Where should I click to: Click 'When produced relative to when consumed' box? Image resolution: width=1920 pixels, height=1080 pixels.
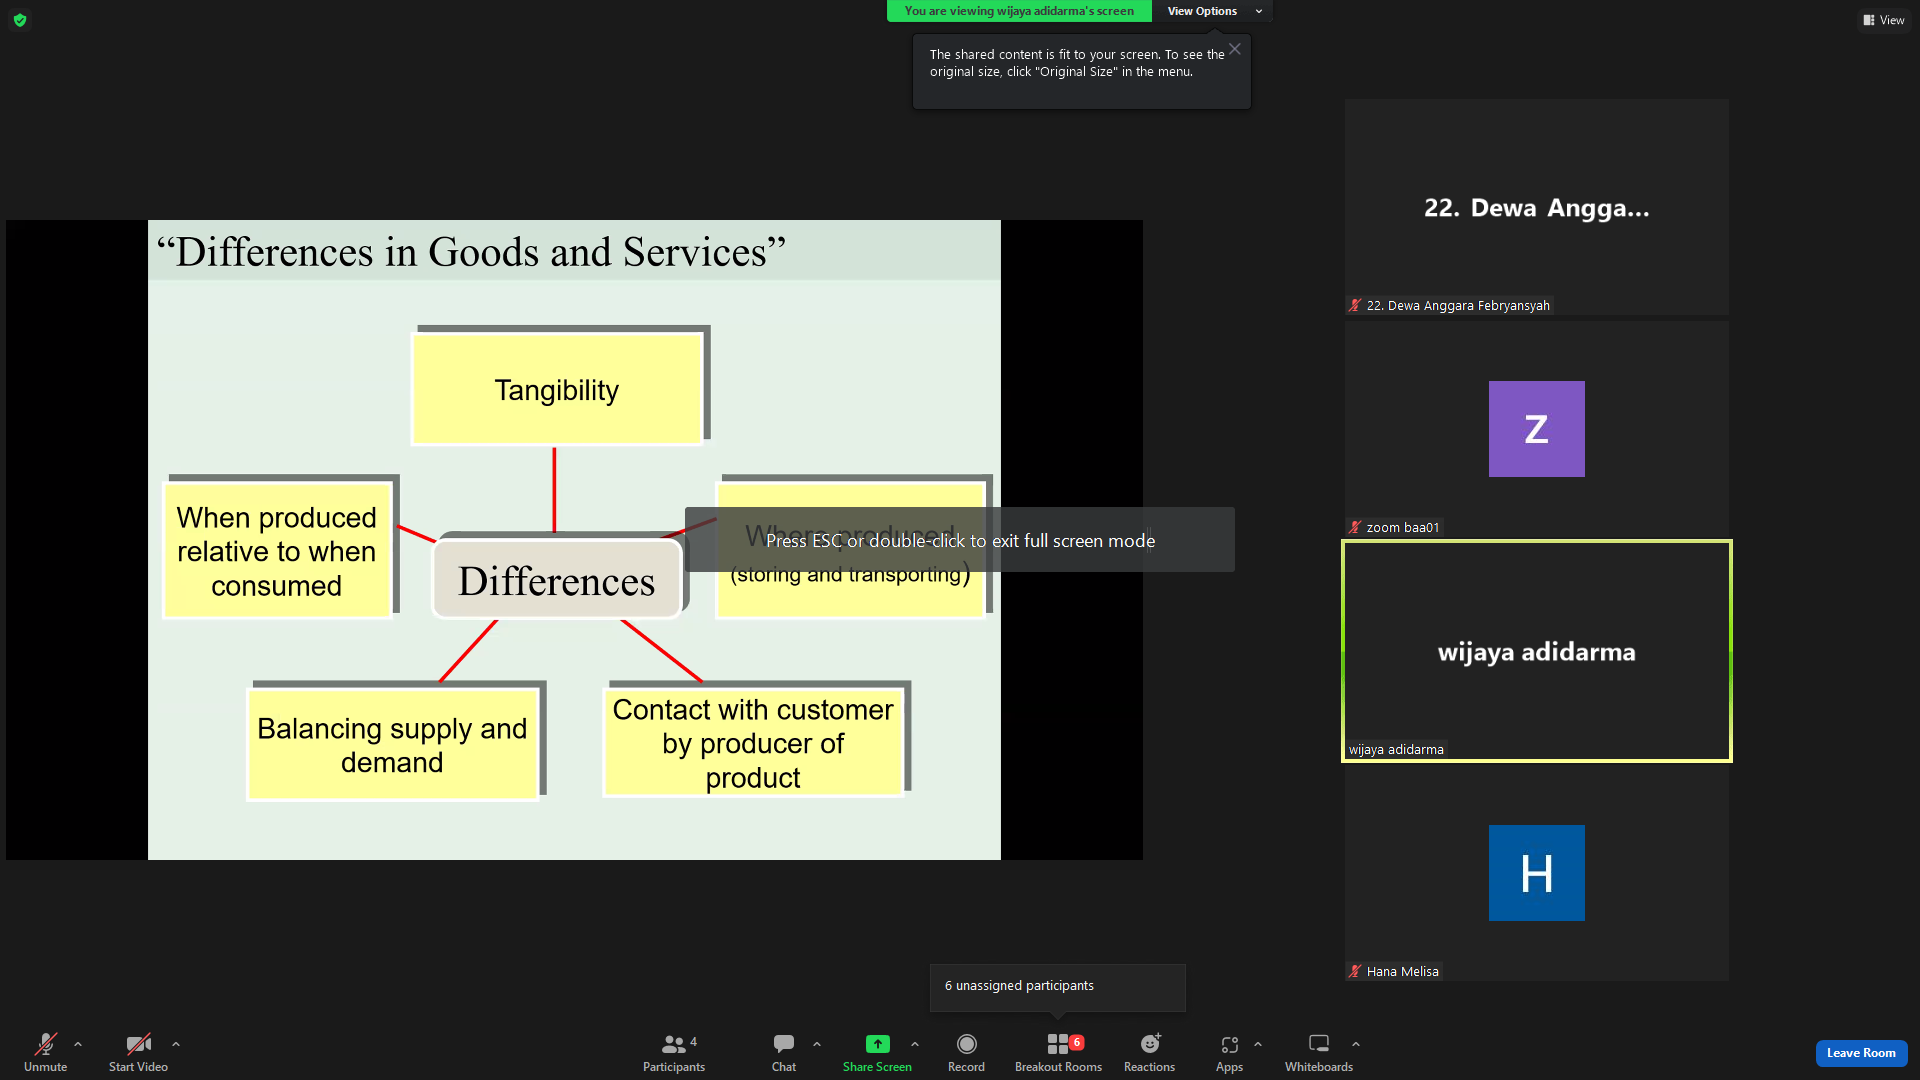coord(277,551)
